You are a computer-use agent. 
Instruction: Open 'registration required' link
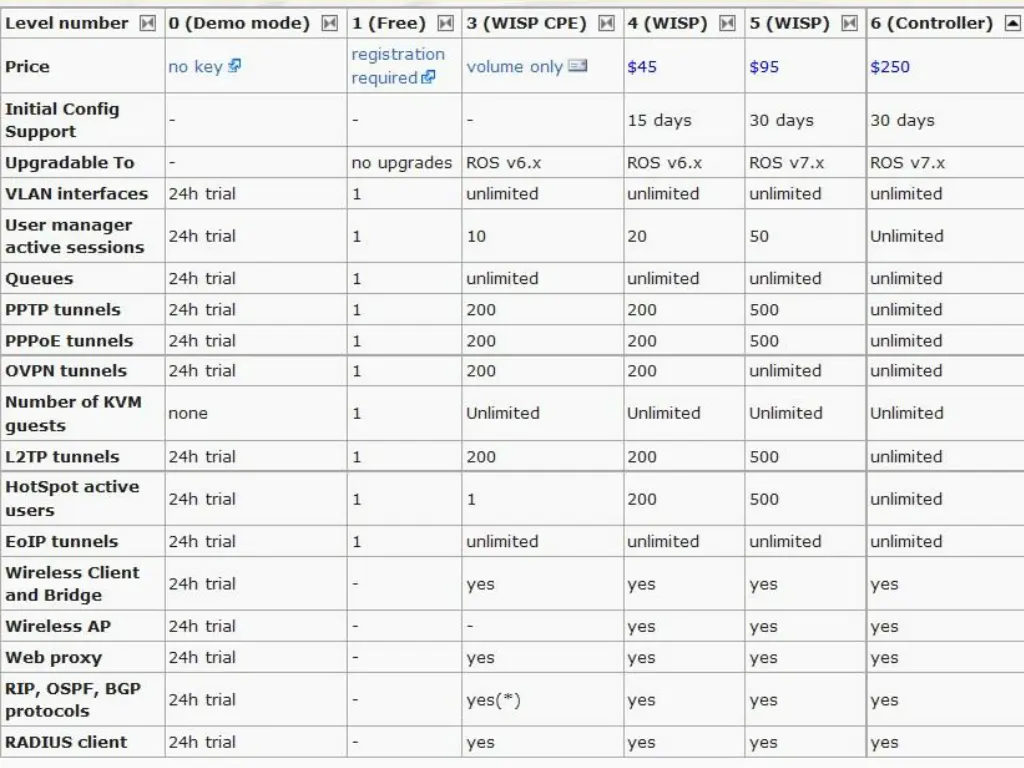[x=397, y=65]
